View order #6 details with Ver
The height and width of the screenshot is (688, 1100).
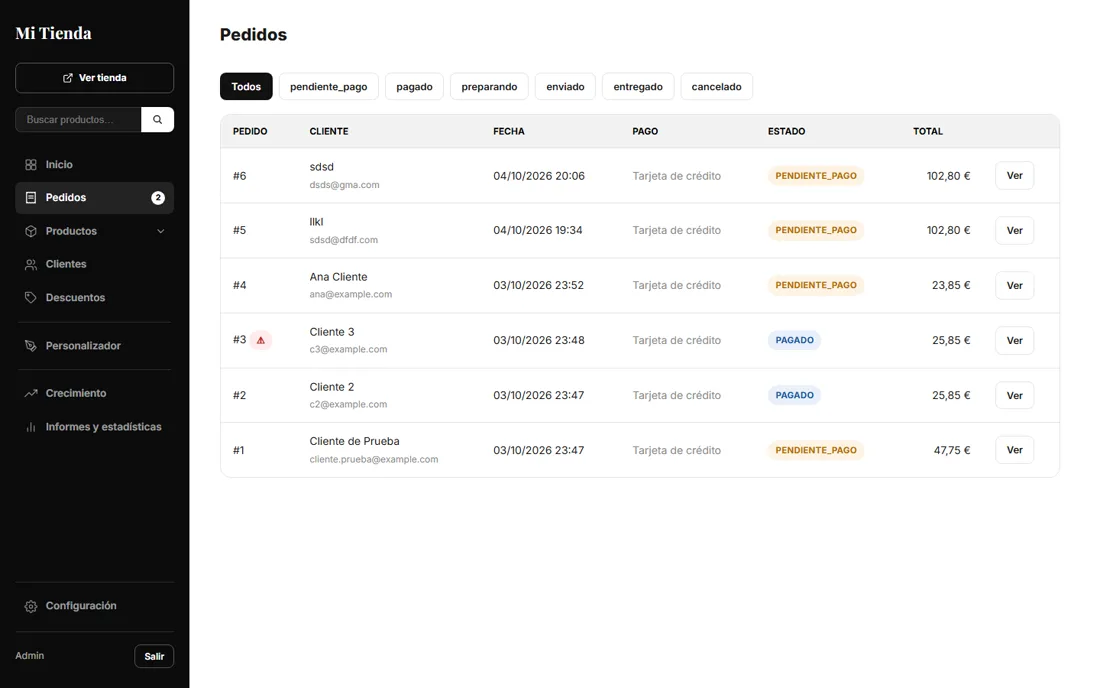[x=1014, y=175]
